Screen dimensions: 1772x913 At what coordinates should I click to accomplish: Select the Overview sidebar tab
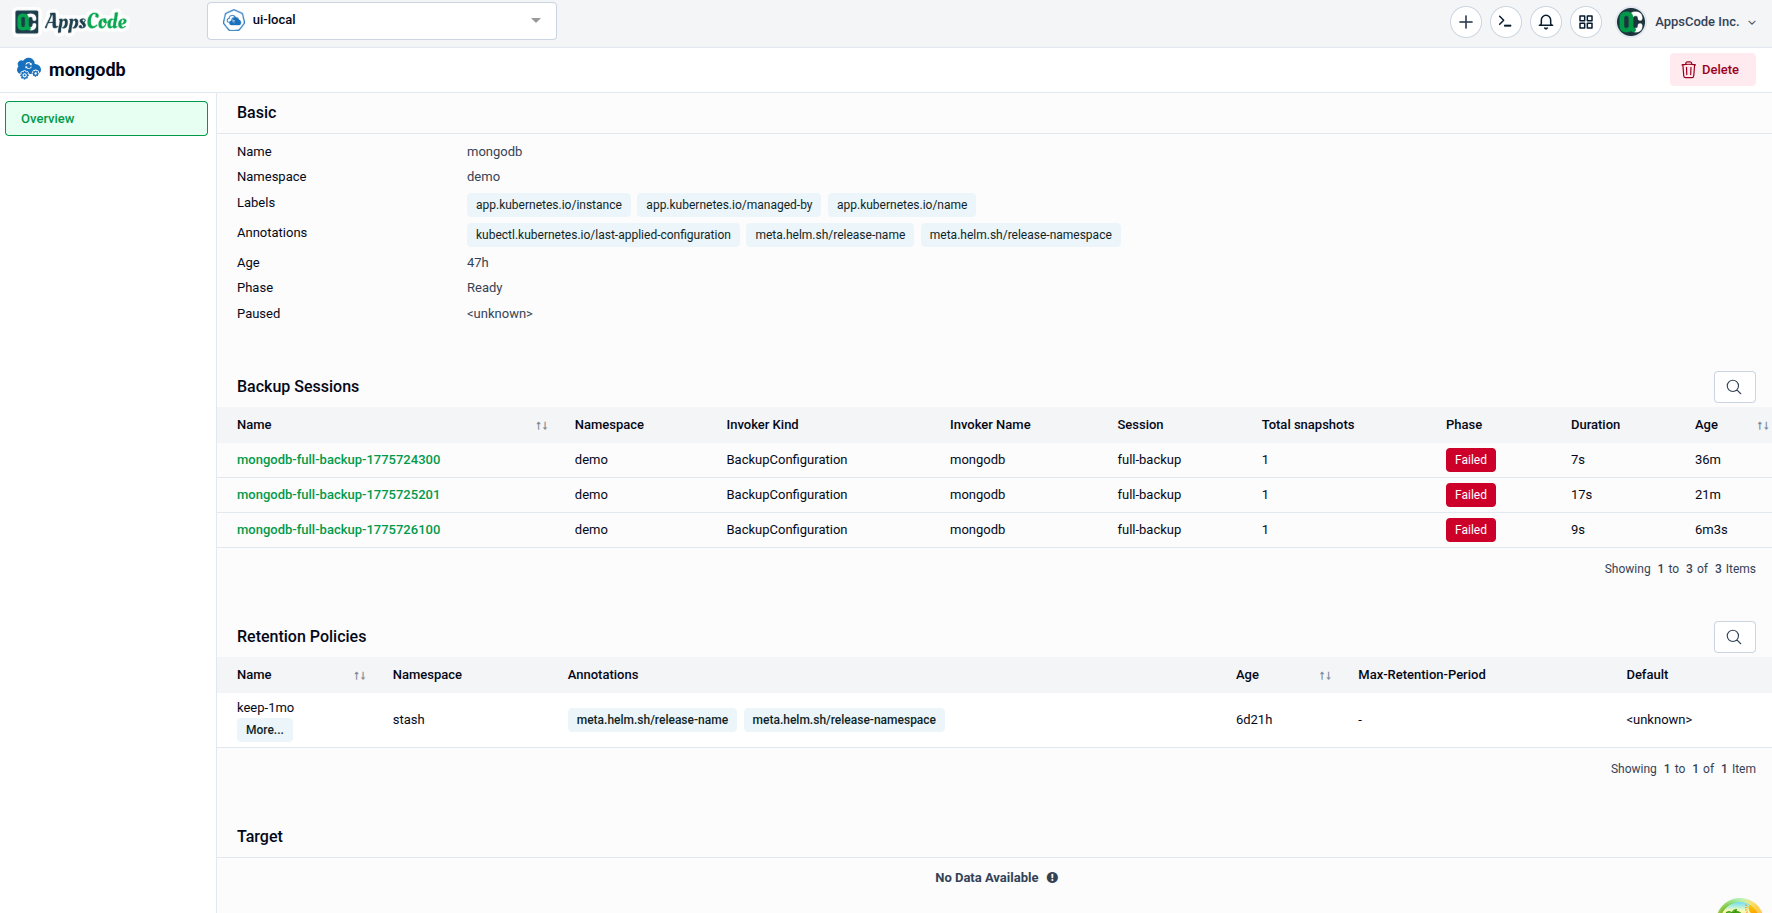pos(106,118)
